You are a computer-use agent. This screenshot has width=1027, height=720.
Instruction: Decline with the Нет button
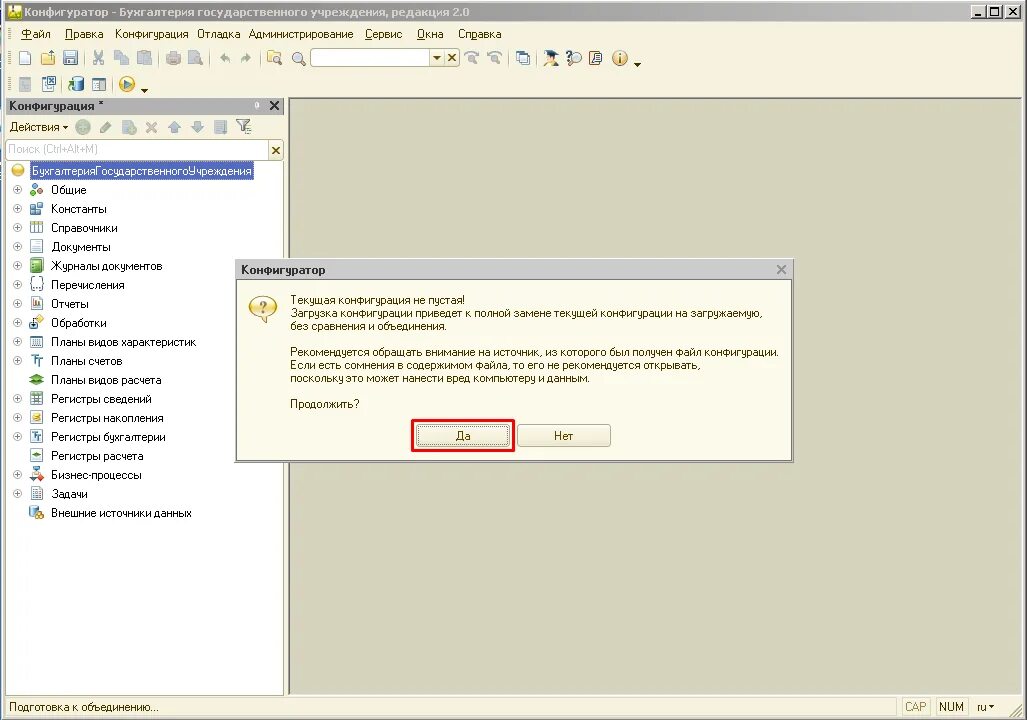pos(563,436)
